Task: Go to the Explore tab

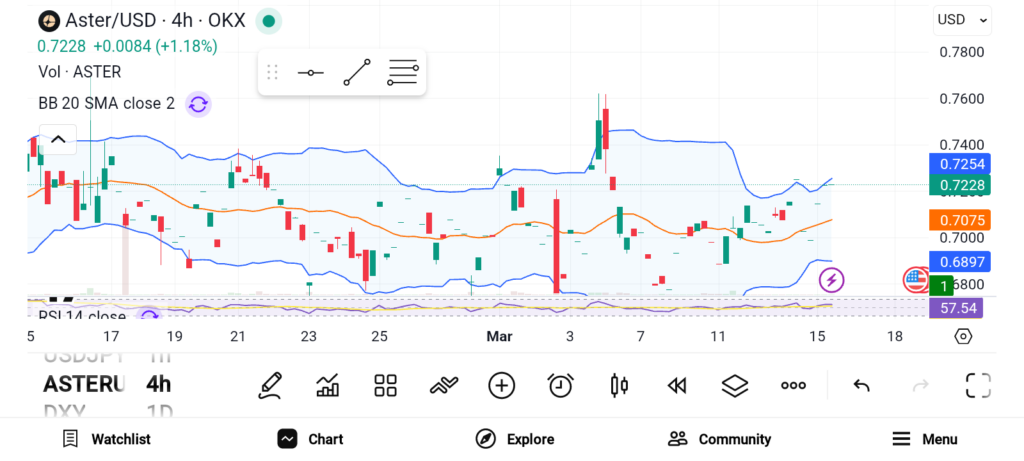Action: (x=515, y=439)
